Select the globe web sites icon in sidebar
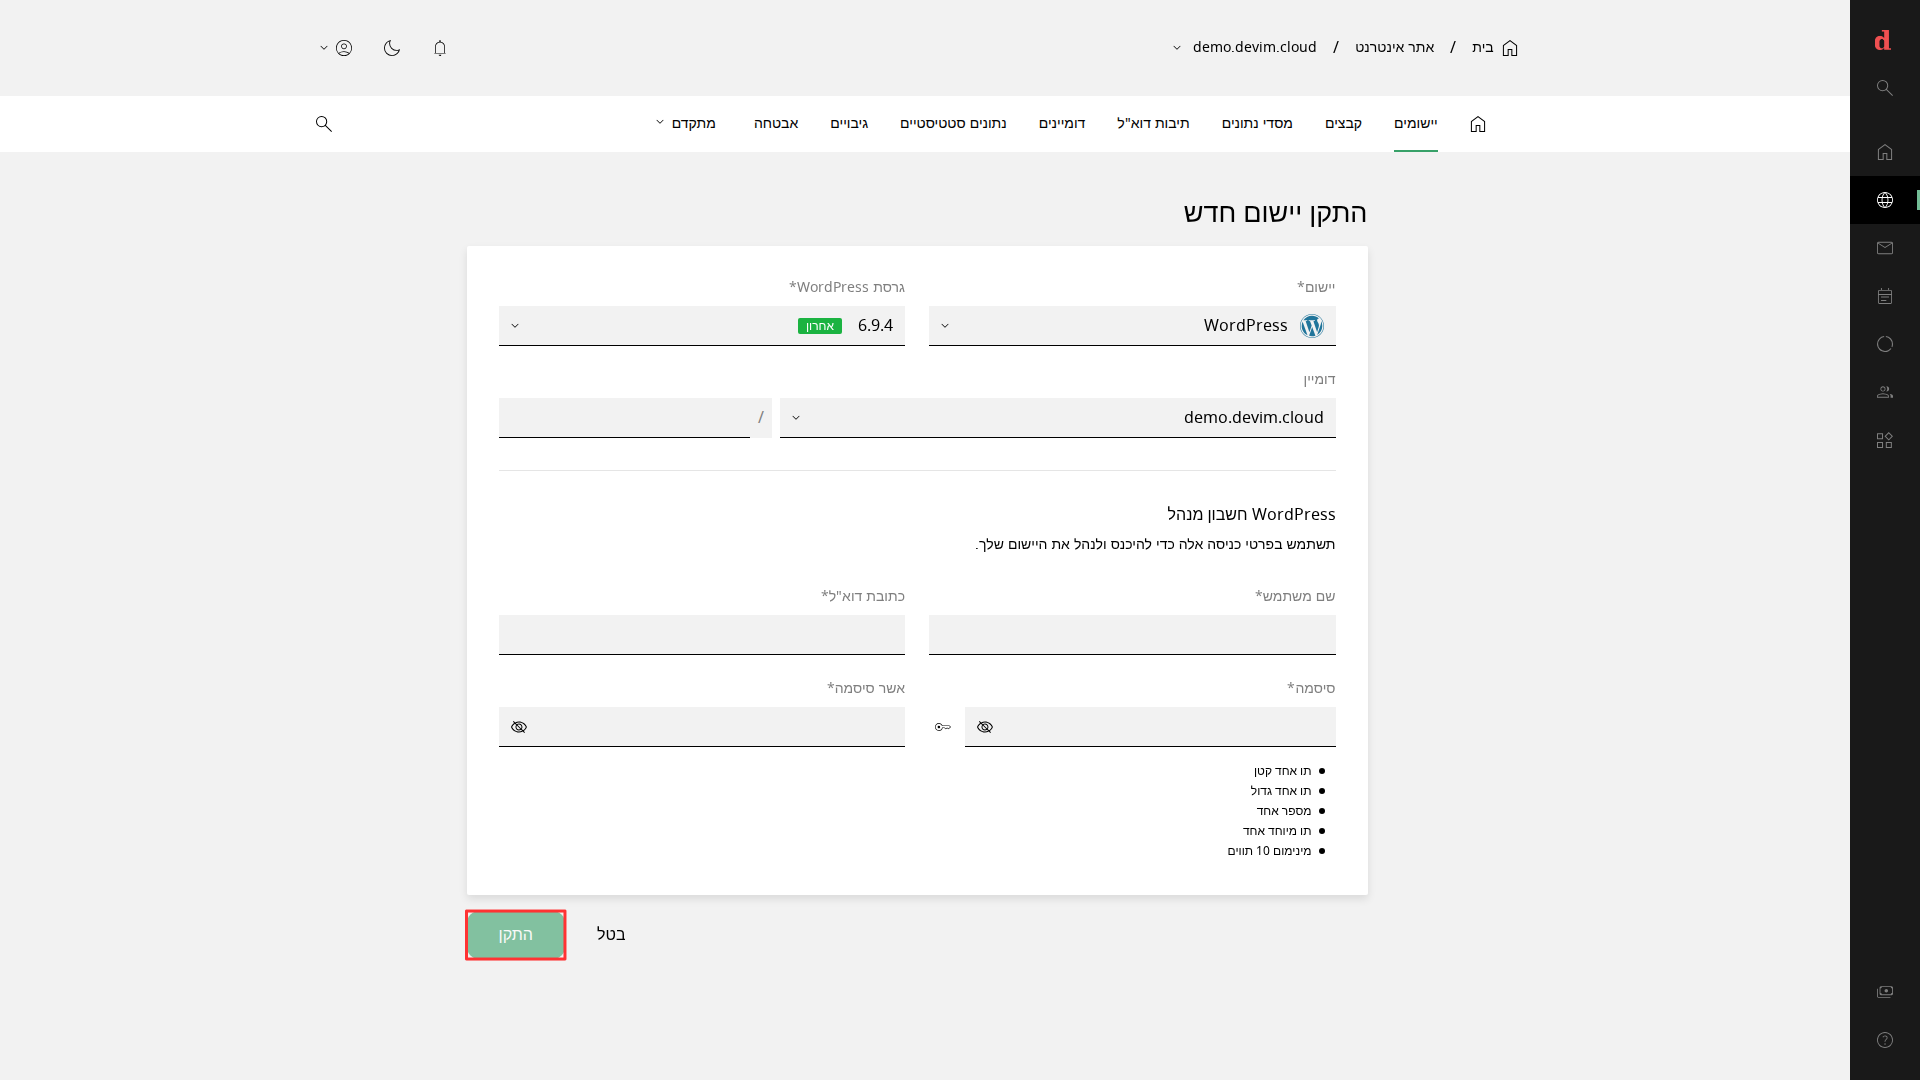Viewport: 1920px width, 1080px height. pos(1885,200)
